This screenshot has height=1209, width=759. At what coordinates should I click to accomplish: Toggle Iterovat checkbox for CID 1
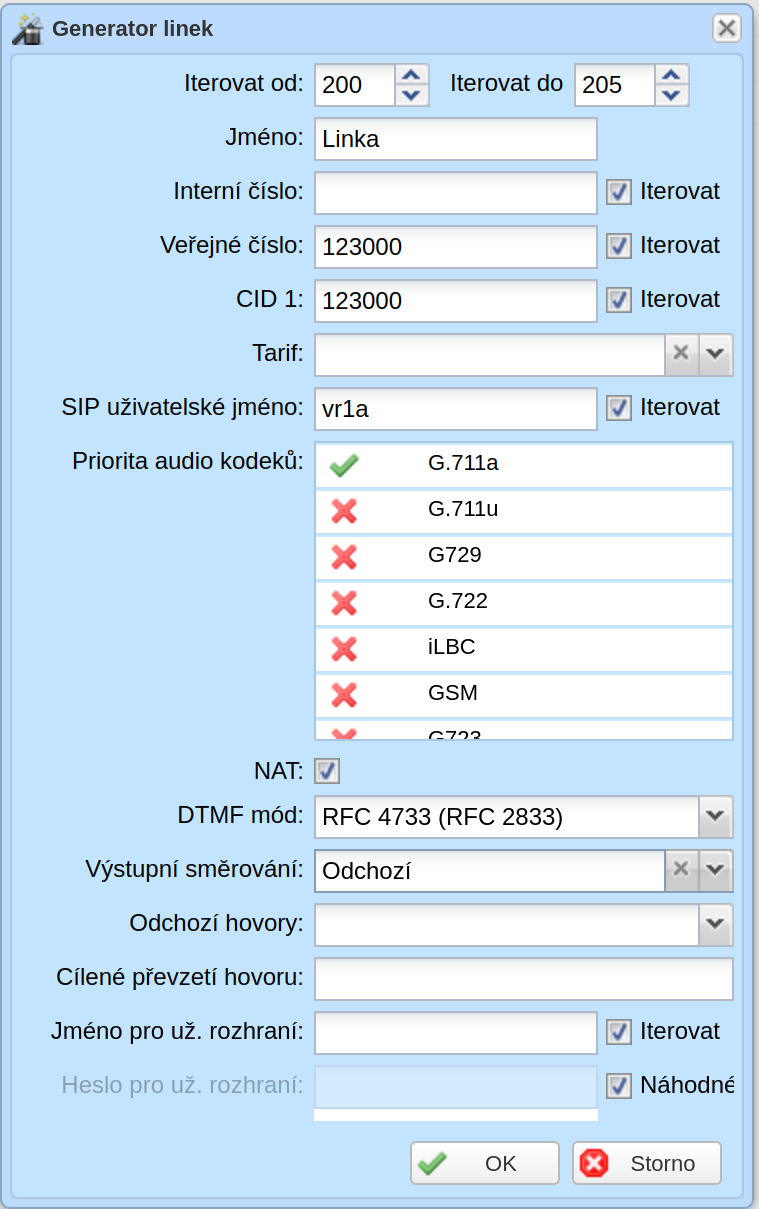coord(620,300)
